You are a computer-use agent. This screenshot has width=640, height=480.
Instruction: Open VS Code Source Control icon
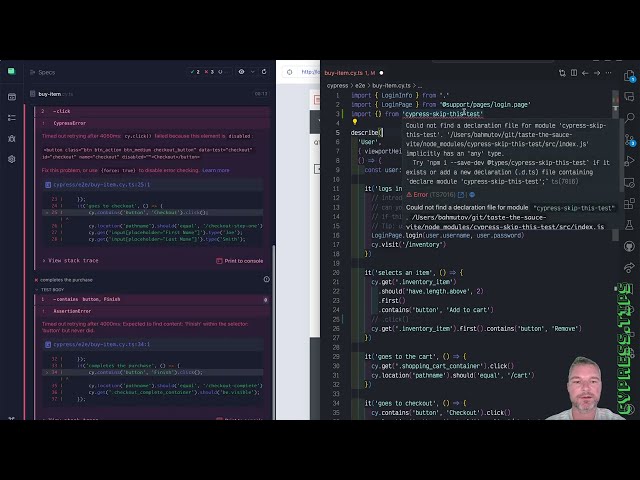(x=629, y=140)
